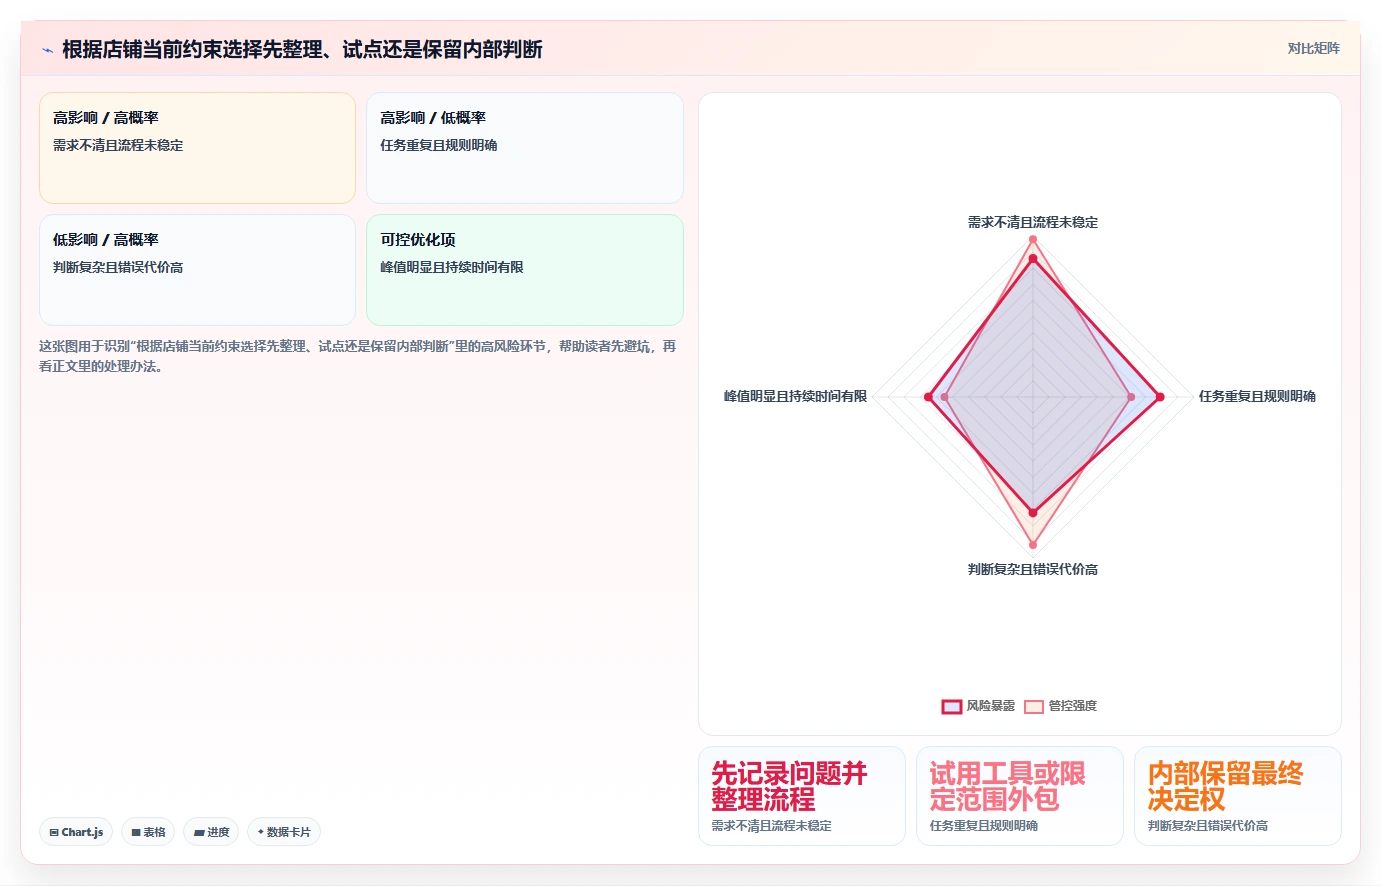This screenshot has width=1381, height=886.
Task: Click the Chart.js tag chip
Action: pyautogui.click(x=76, y=832)
